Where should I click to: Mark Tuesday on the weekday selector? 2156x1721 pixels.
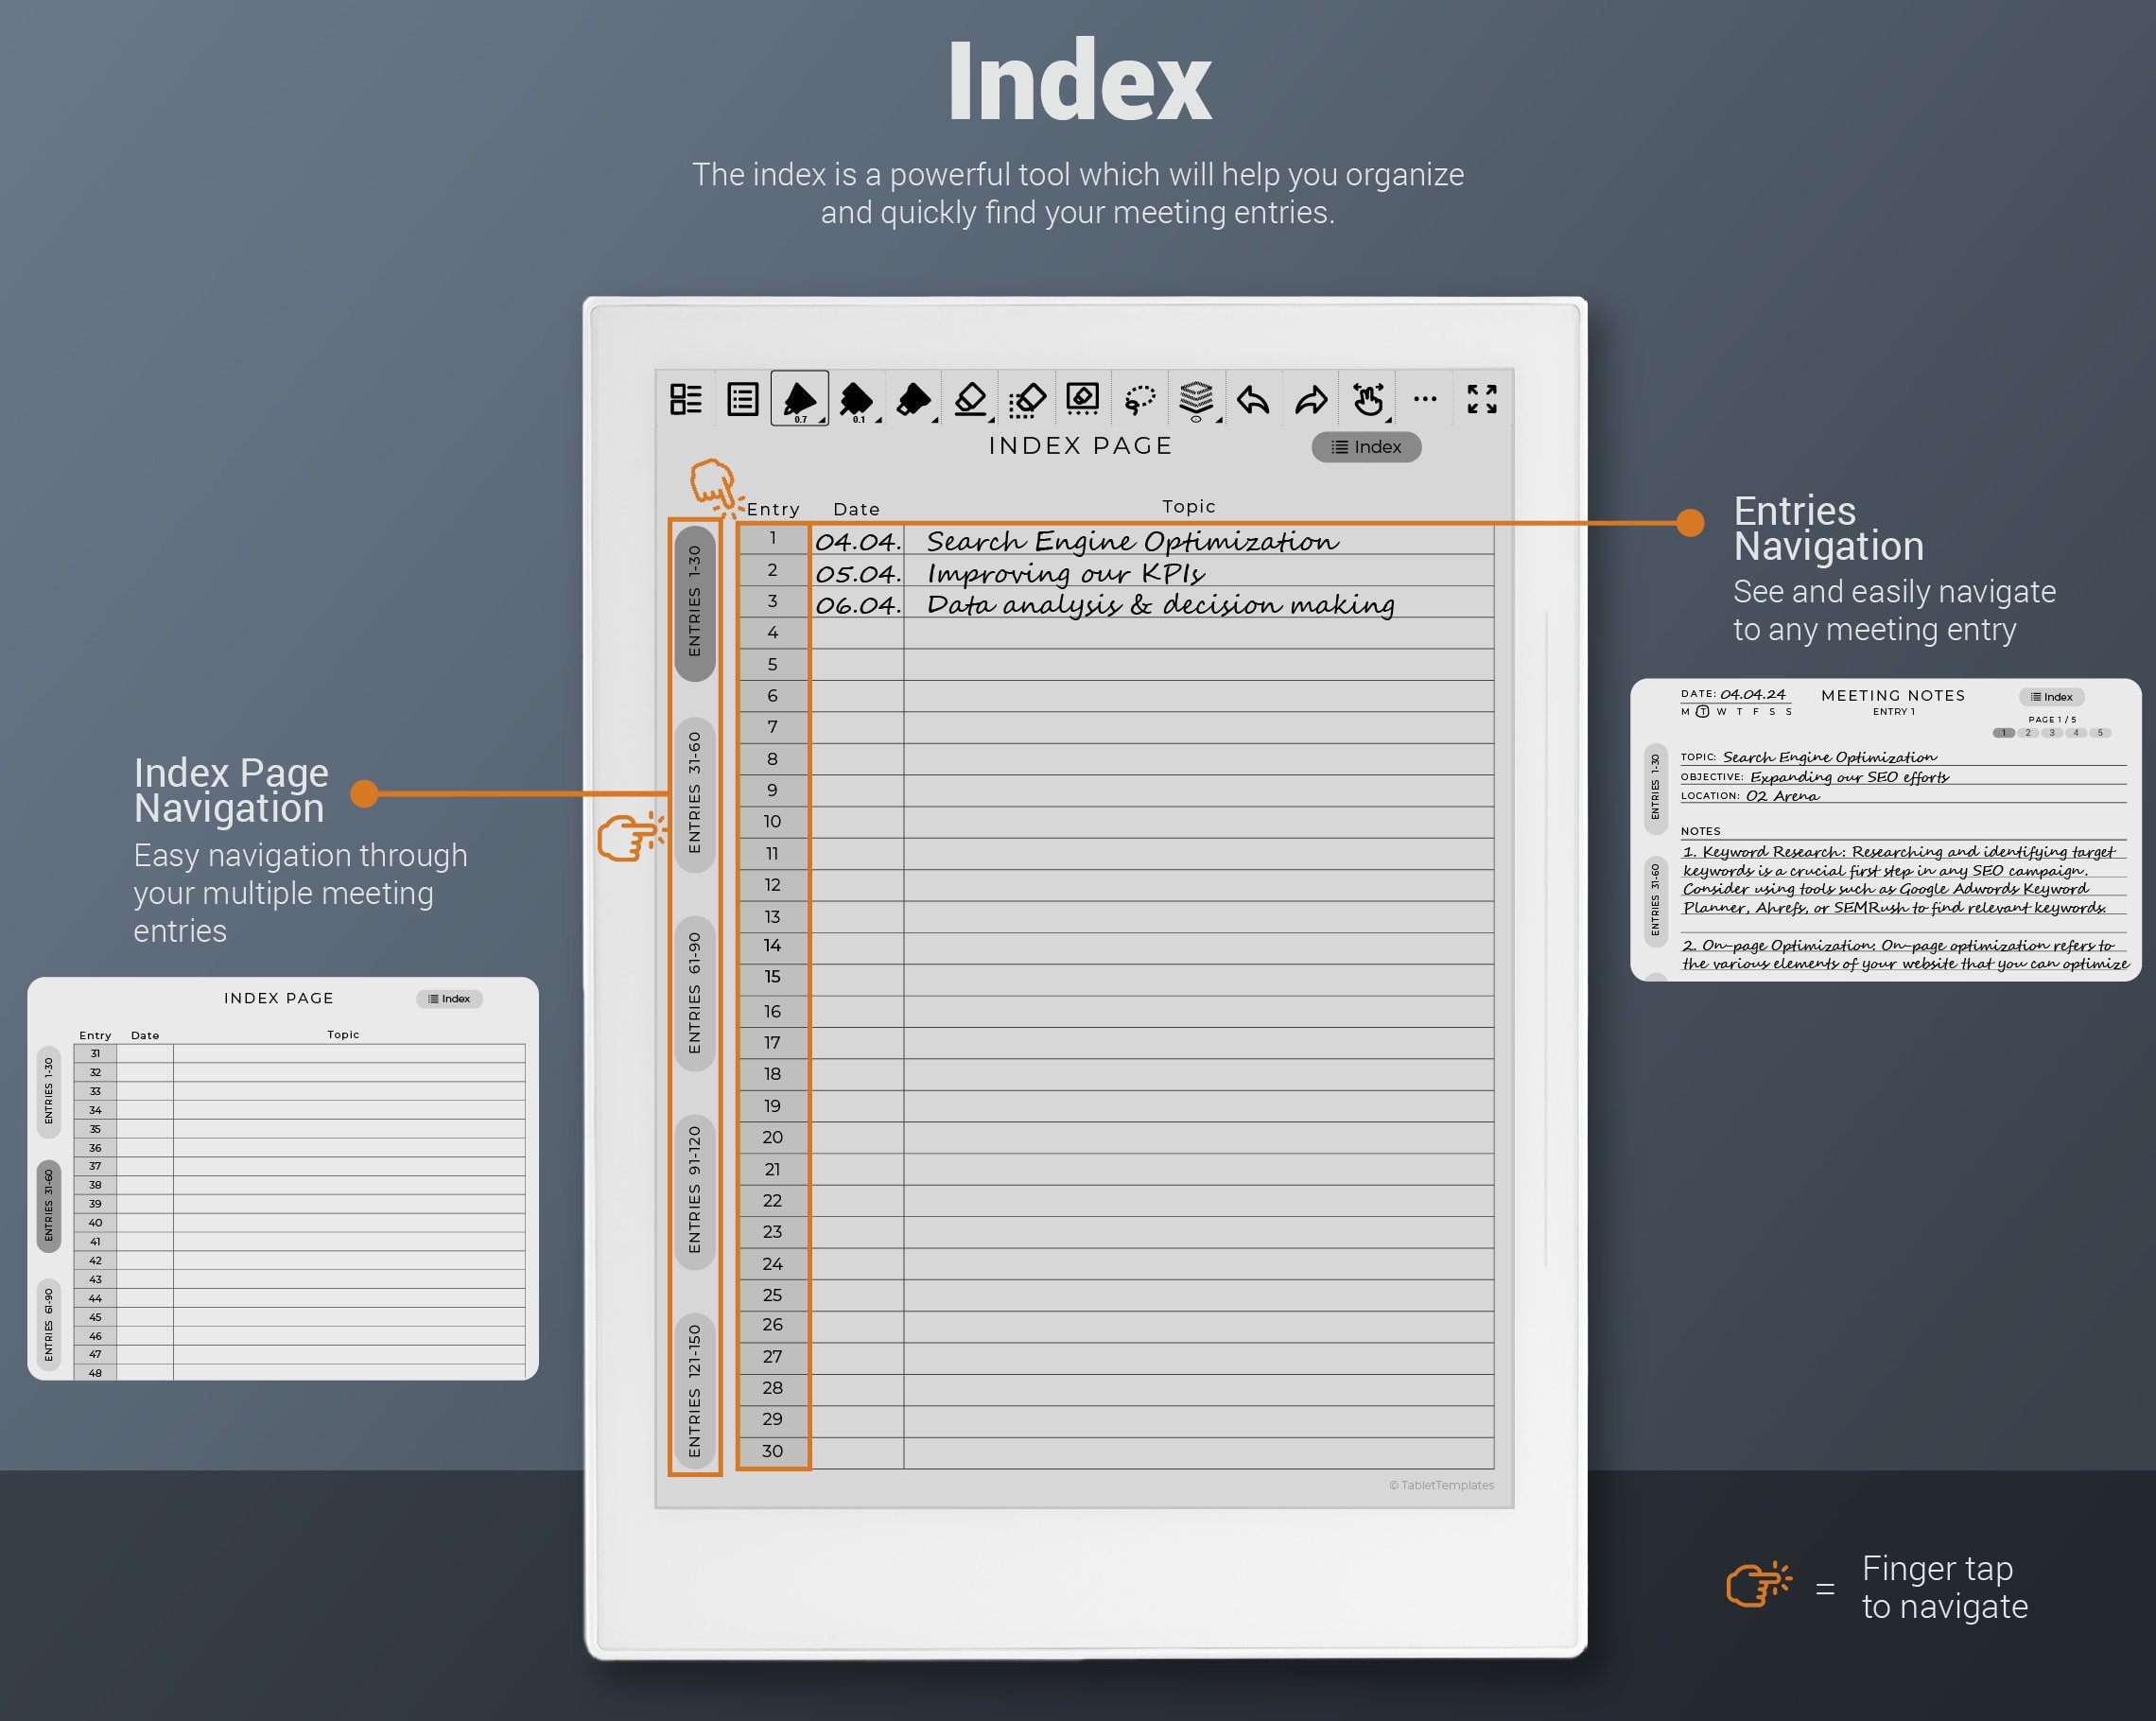point(1702,711)
